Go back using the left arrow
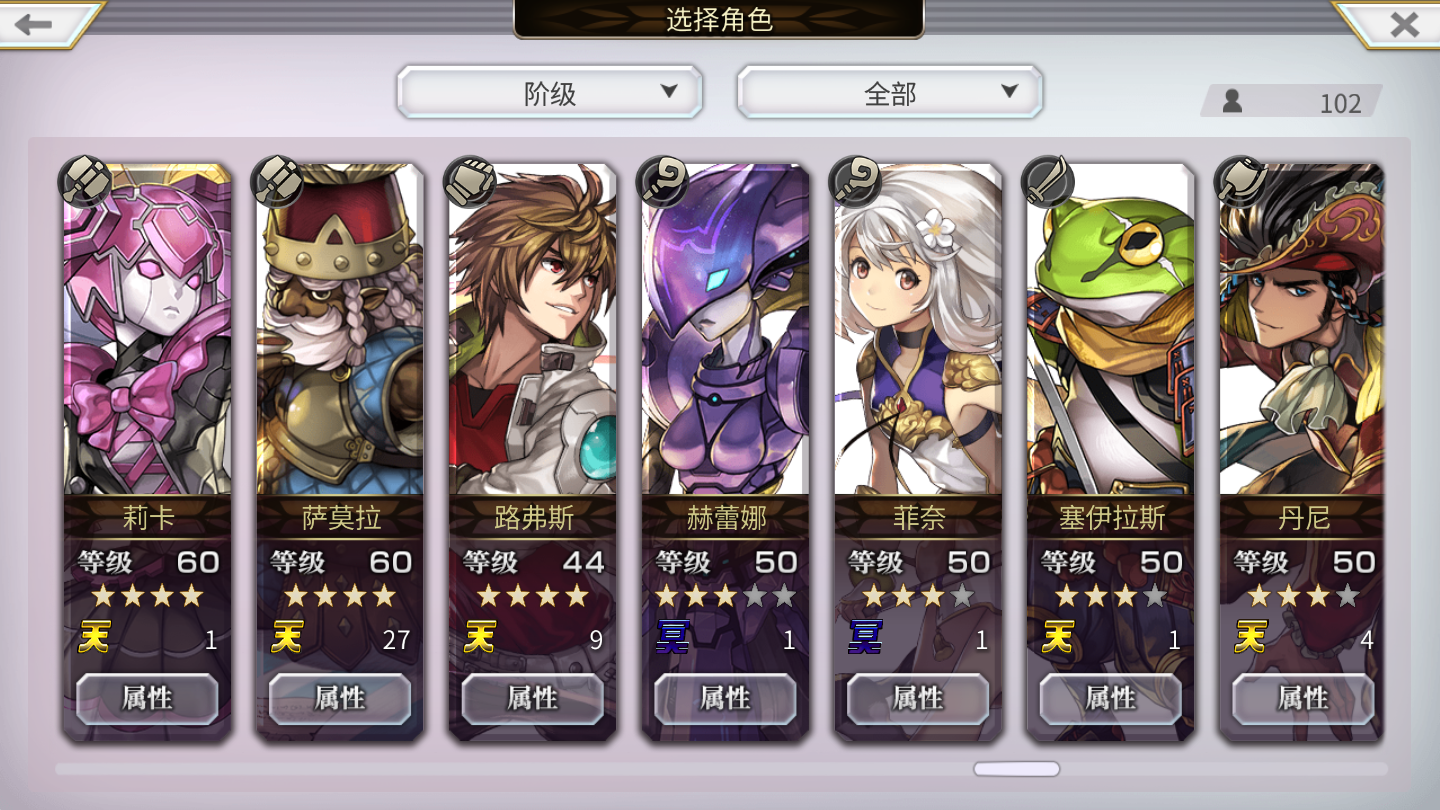The image size is (1440, 810). point(35,24)
